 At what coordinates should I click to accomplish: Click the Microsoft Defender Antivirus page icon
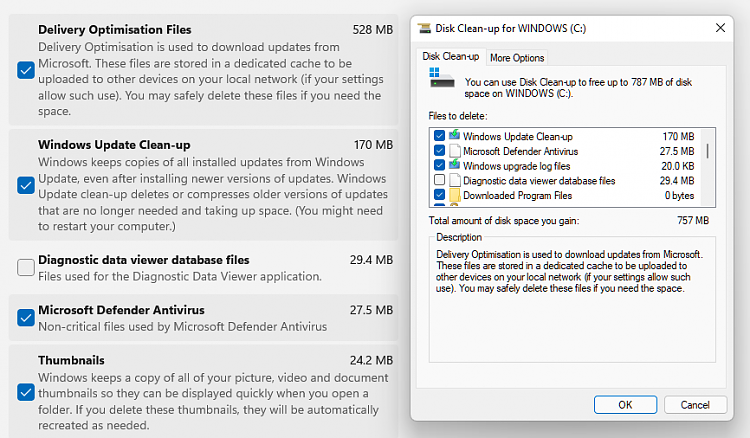click(455, 151)
